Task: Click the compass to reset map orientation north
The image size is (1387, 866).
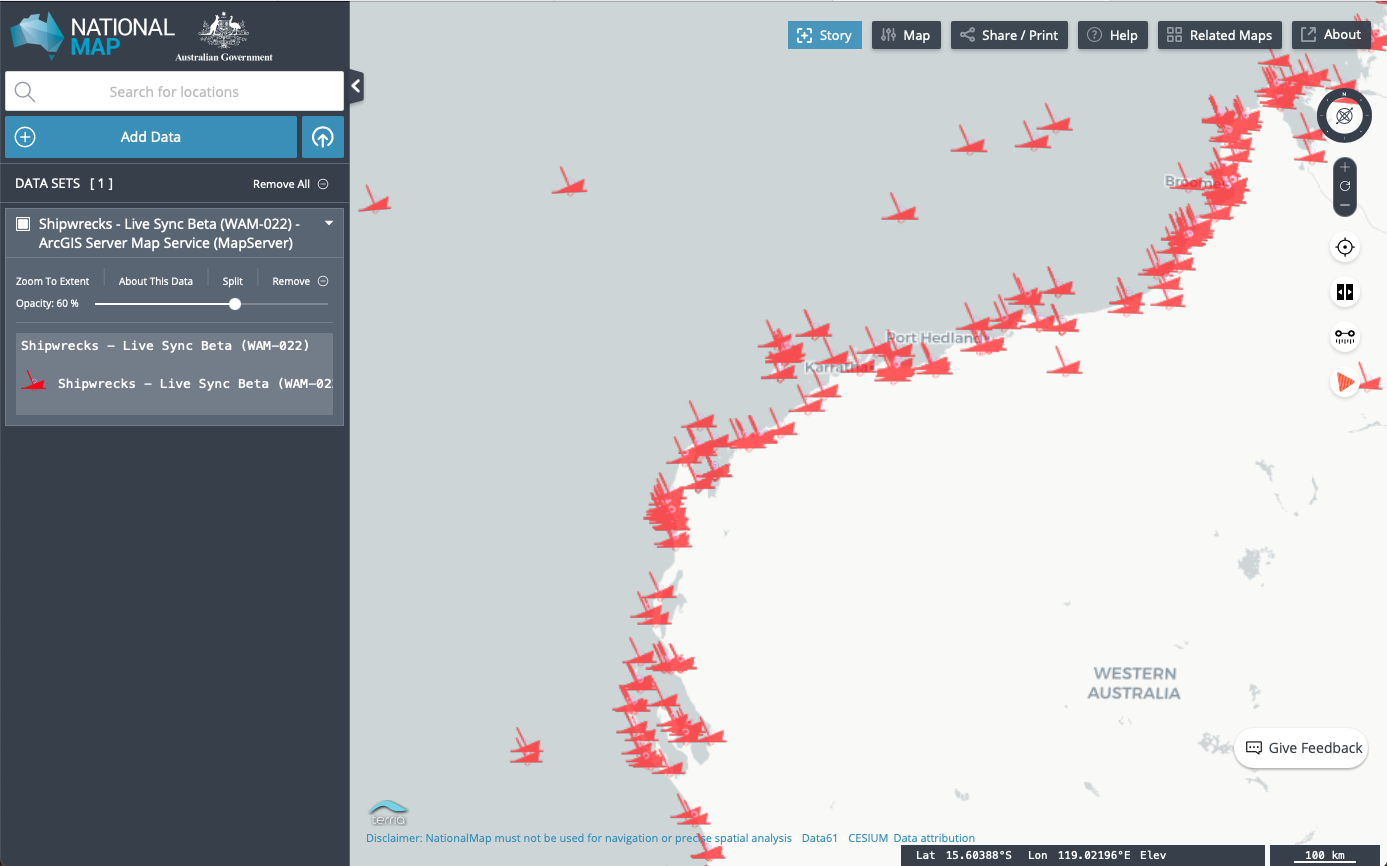Action: [1344, 115]
